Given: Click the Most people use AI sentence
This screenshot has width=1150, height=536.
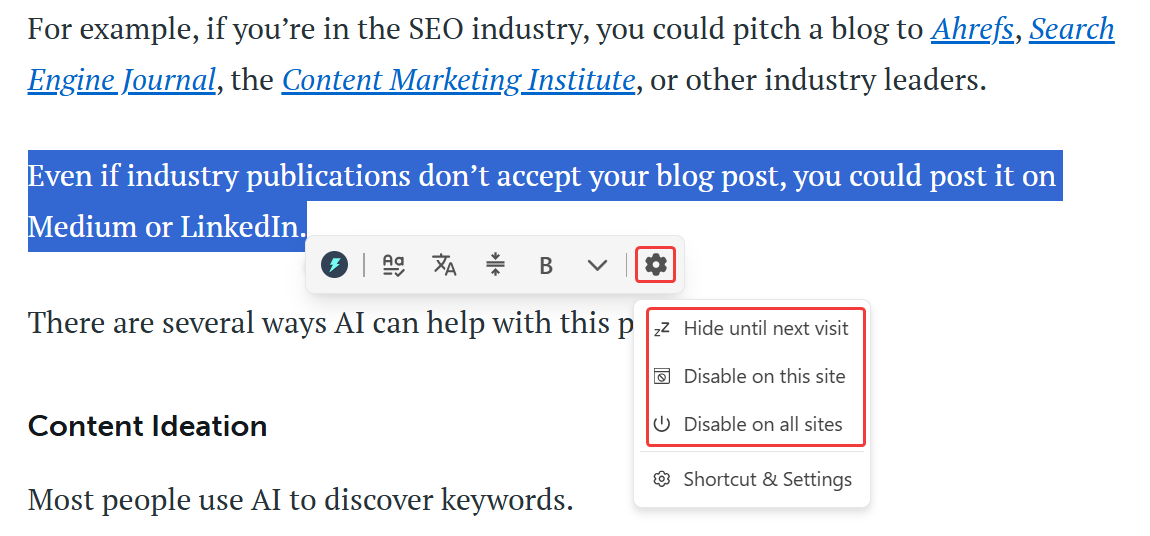Looking at the screenshot, I should [300, 500].
